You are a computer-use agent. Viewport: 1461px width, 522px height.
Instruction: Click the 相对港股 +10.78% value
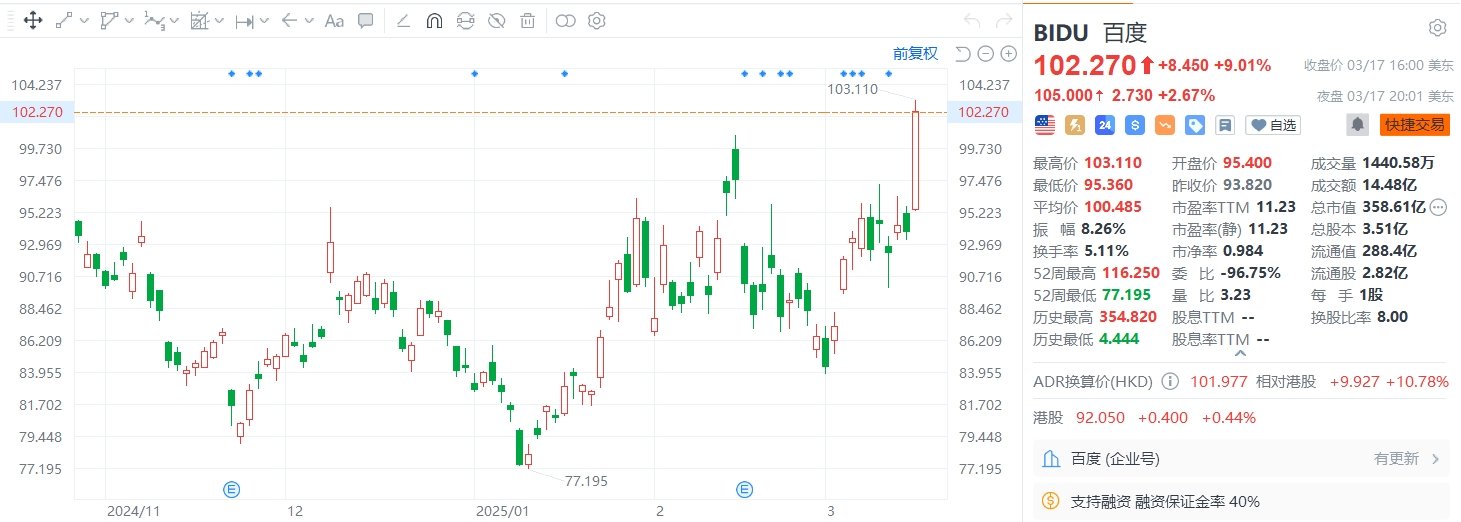[1415, 382]
